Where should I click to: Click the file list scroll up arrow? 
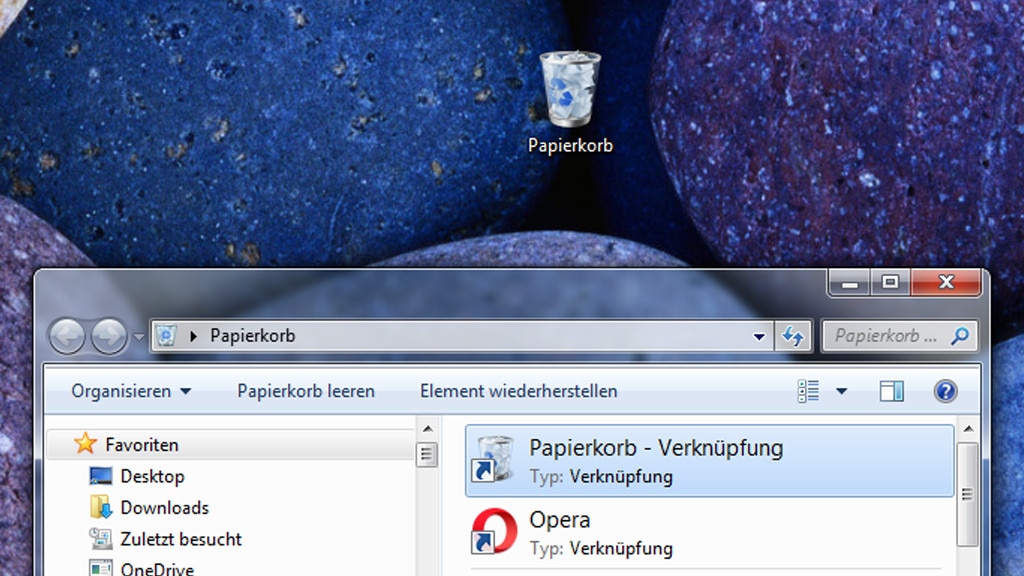[x=968, y=428]
